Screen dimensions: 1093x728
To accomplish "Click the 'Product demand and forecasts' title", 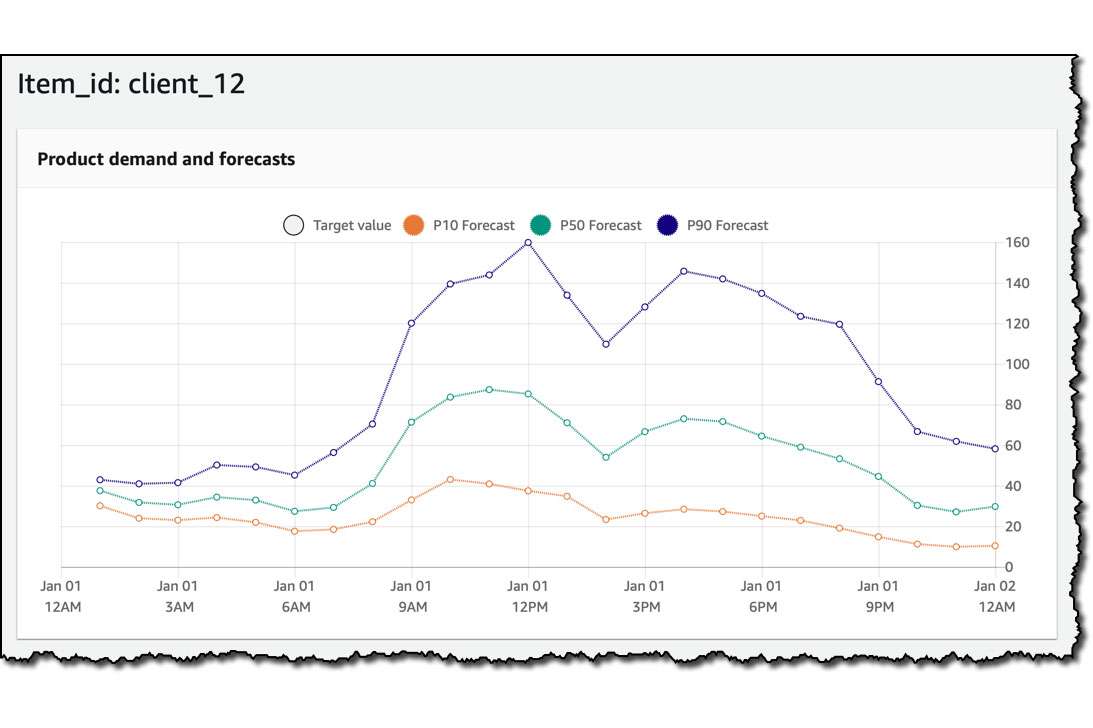I will pyautogui.click(x=166, y=159).
